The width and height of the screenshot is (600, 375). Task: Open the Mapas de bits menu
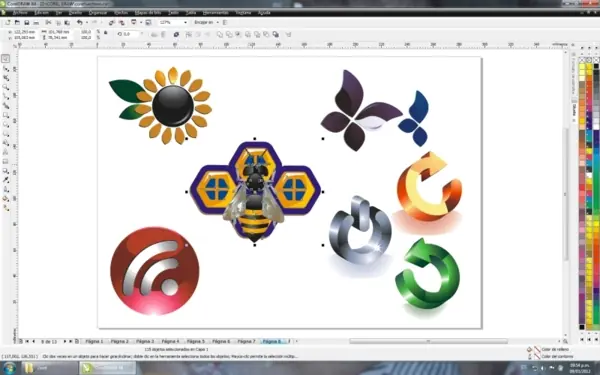[148, 13]
